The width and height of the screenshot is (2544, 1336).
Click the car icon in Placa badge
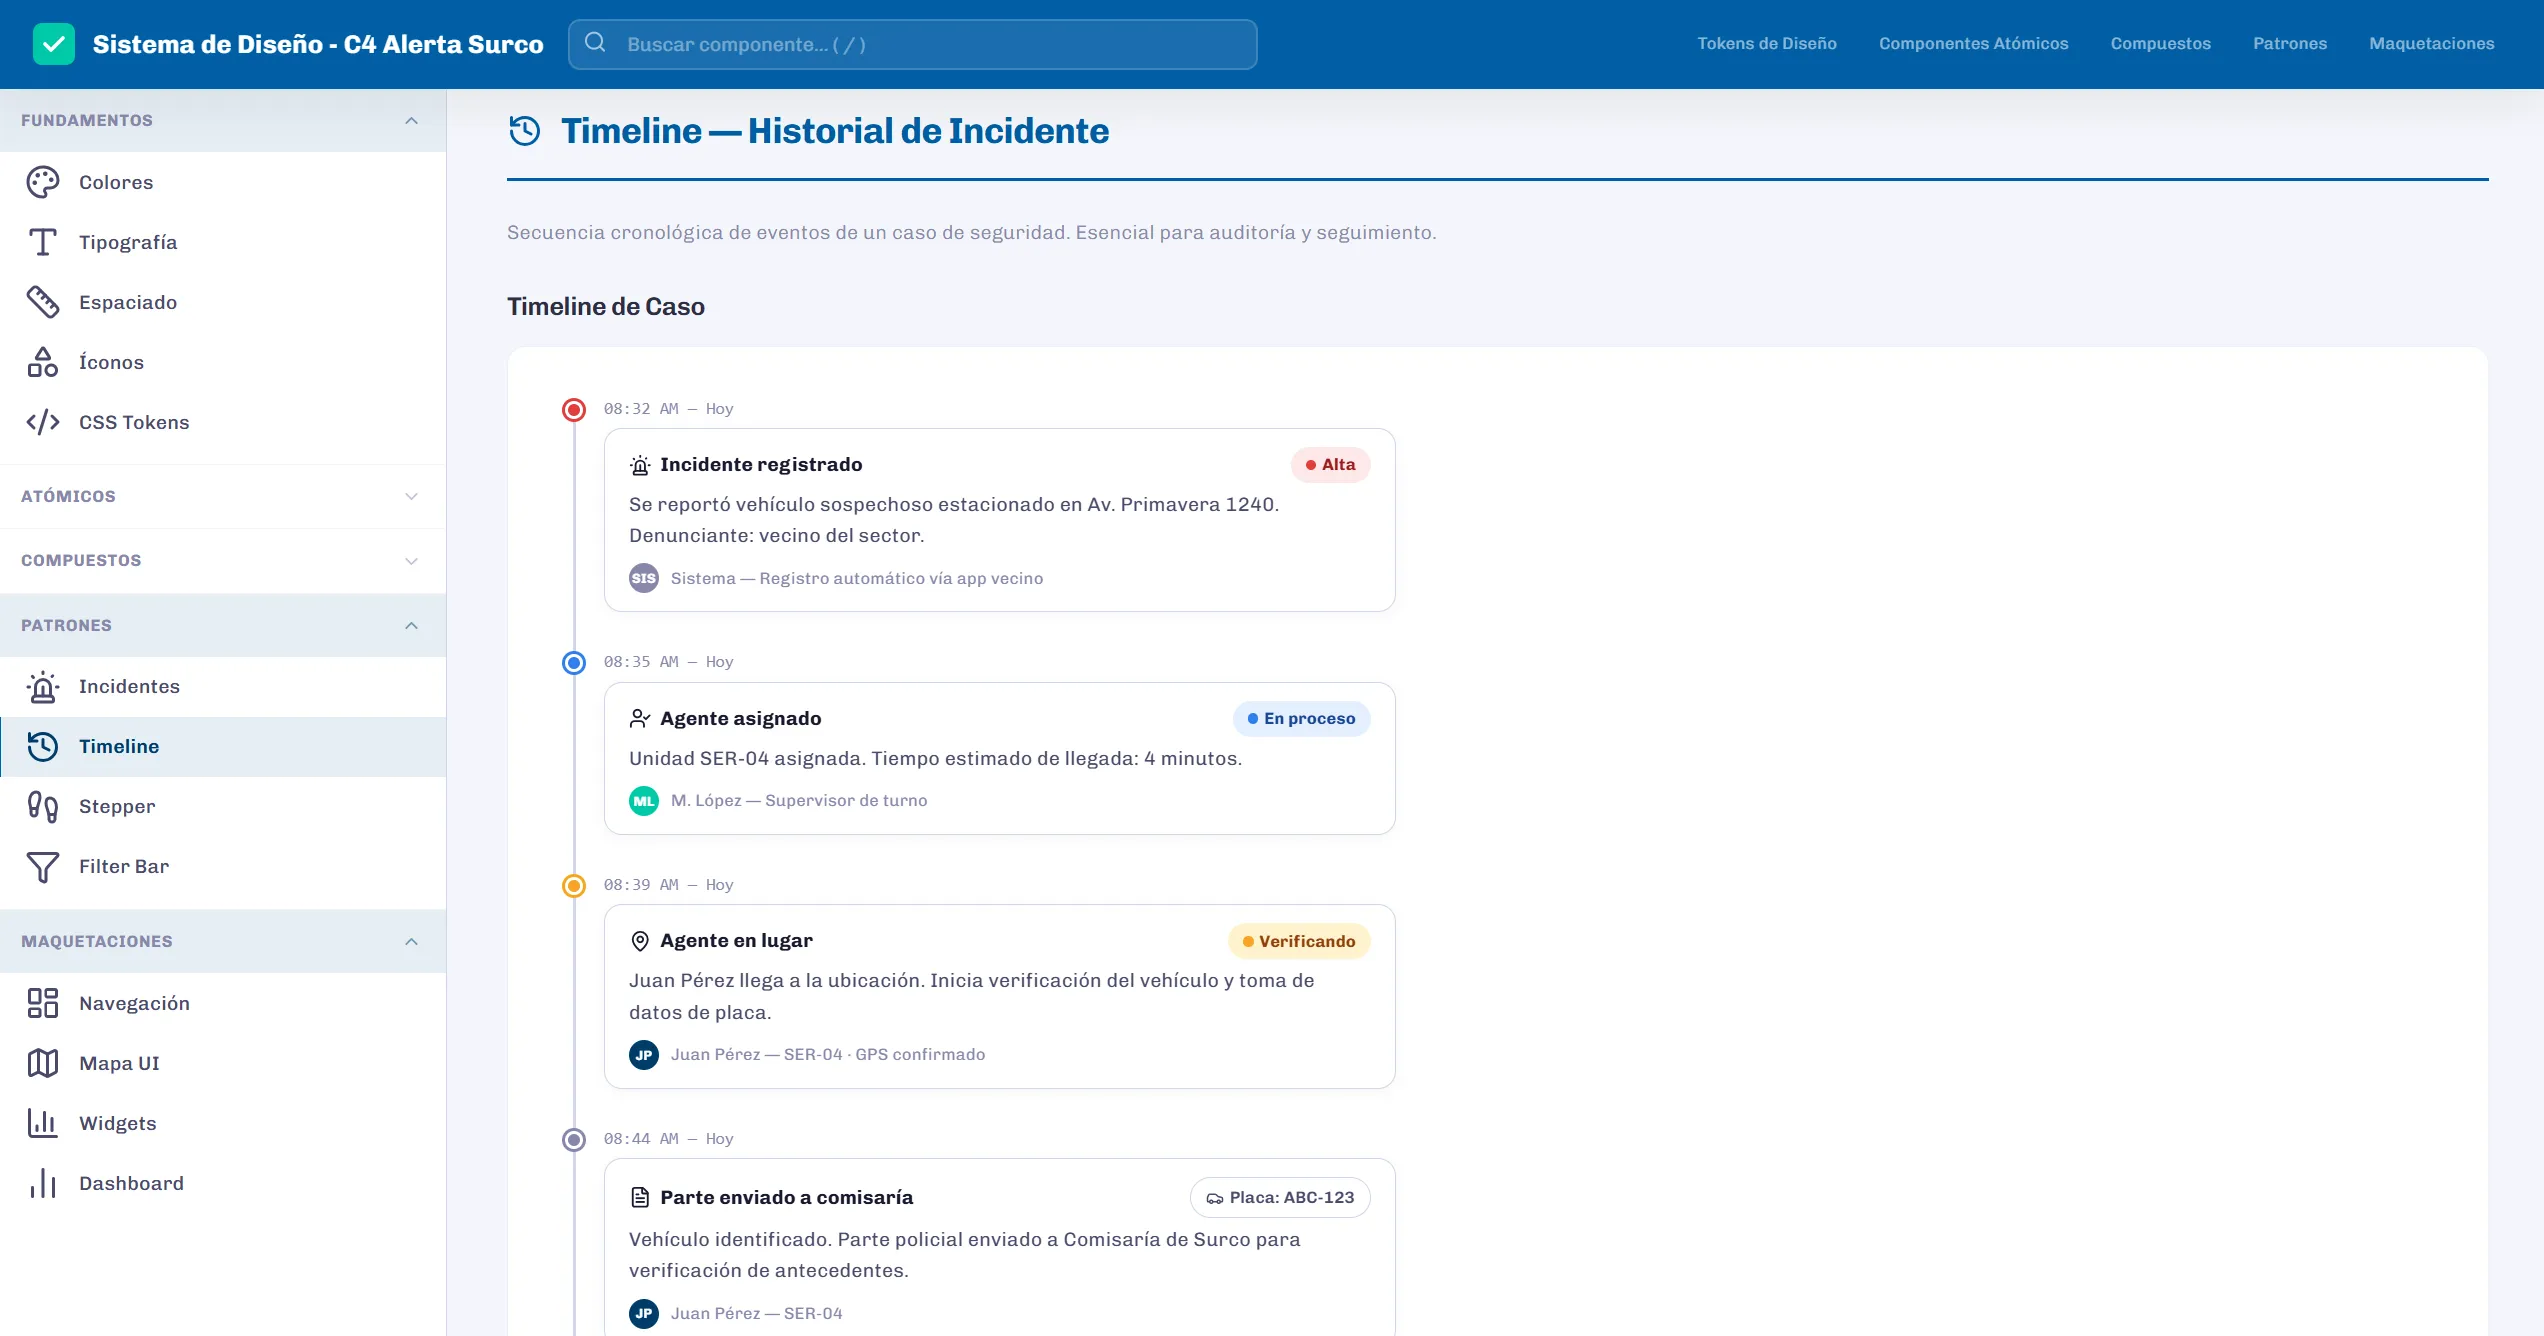click(1215, 1198)
